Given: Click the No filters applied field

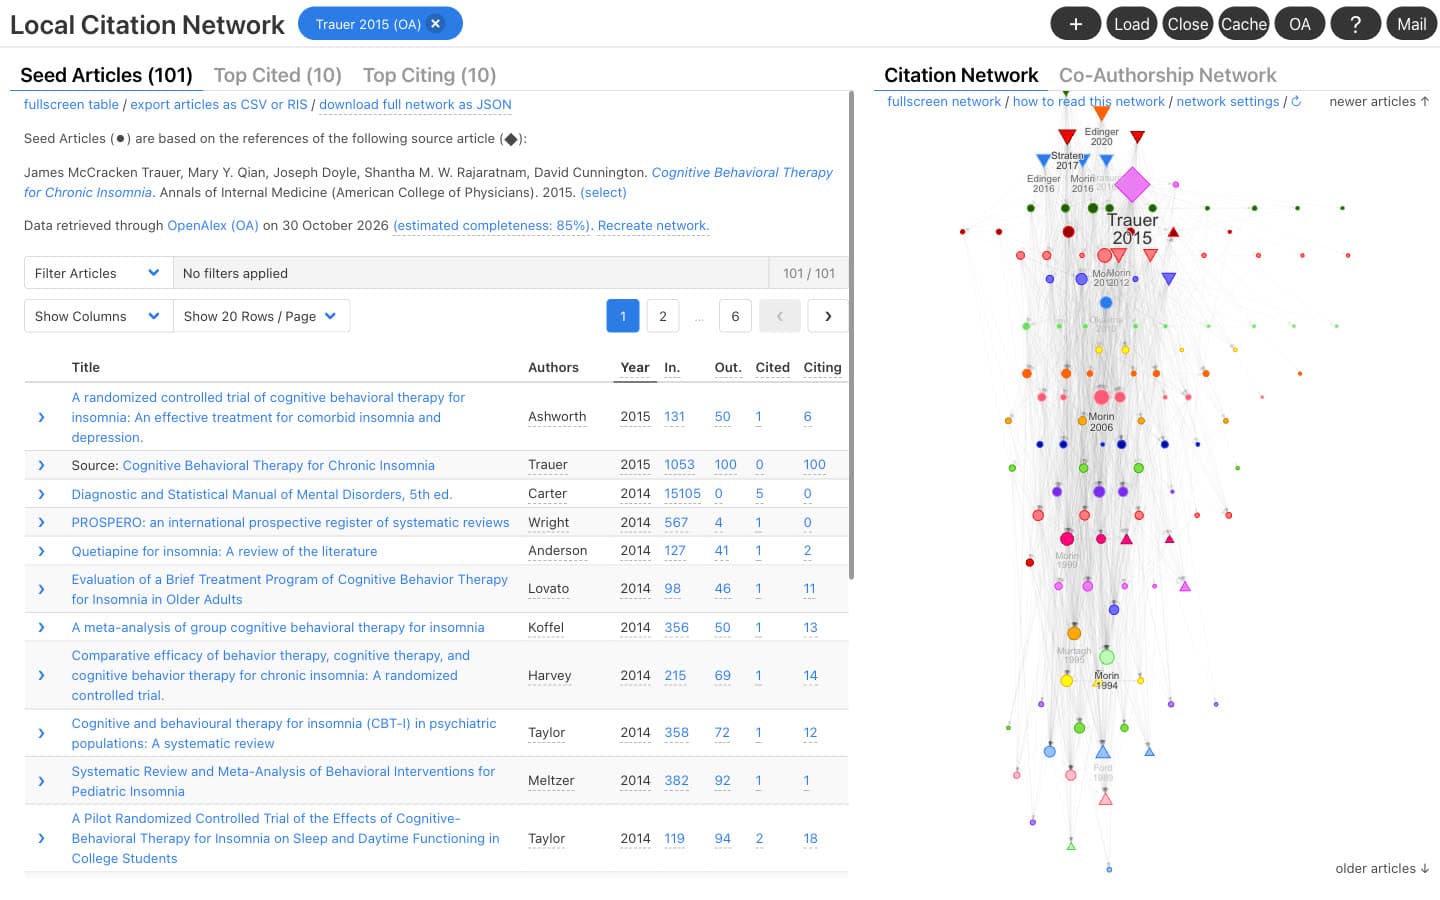Looking at the screenshot, I should 470,273.
